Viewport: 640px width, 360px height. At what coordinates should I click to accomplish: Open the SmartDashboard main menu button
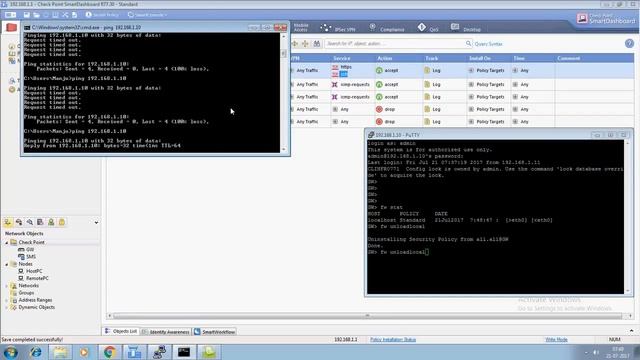point(10,15)
